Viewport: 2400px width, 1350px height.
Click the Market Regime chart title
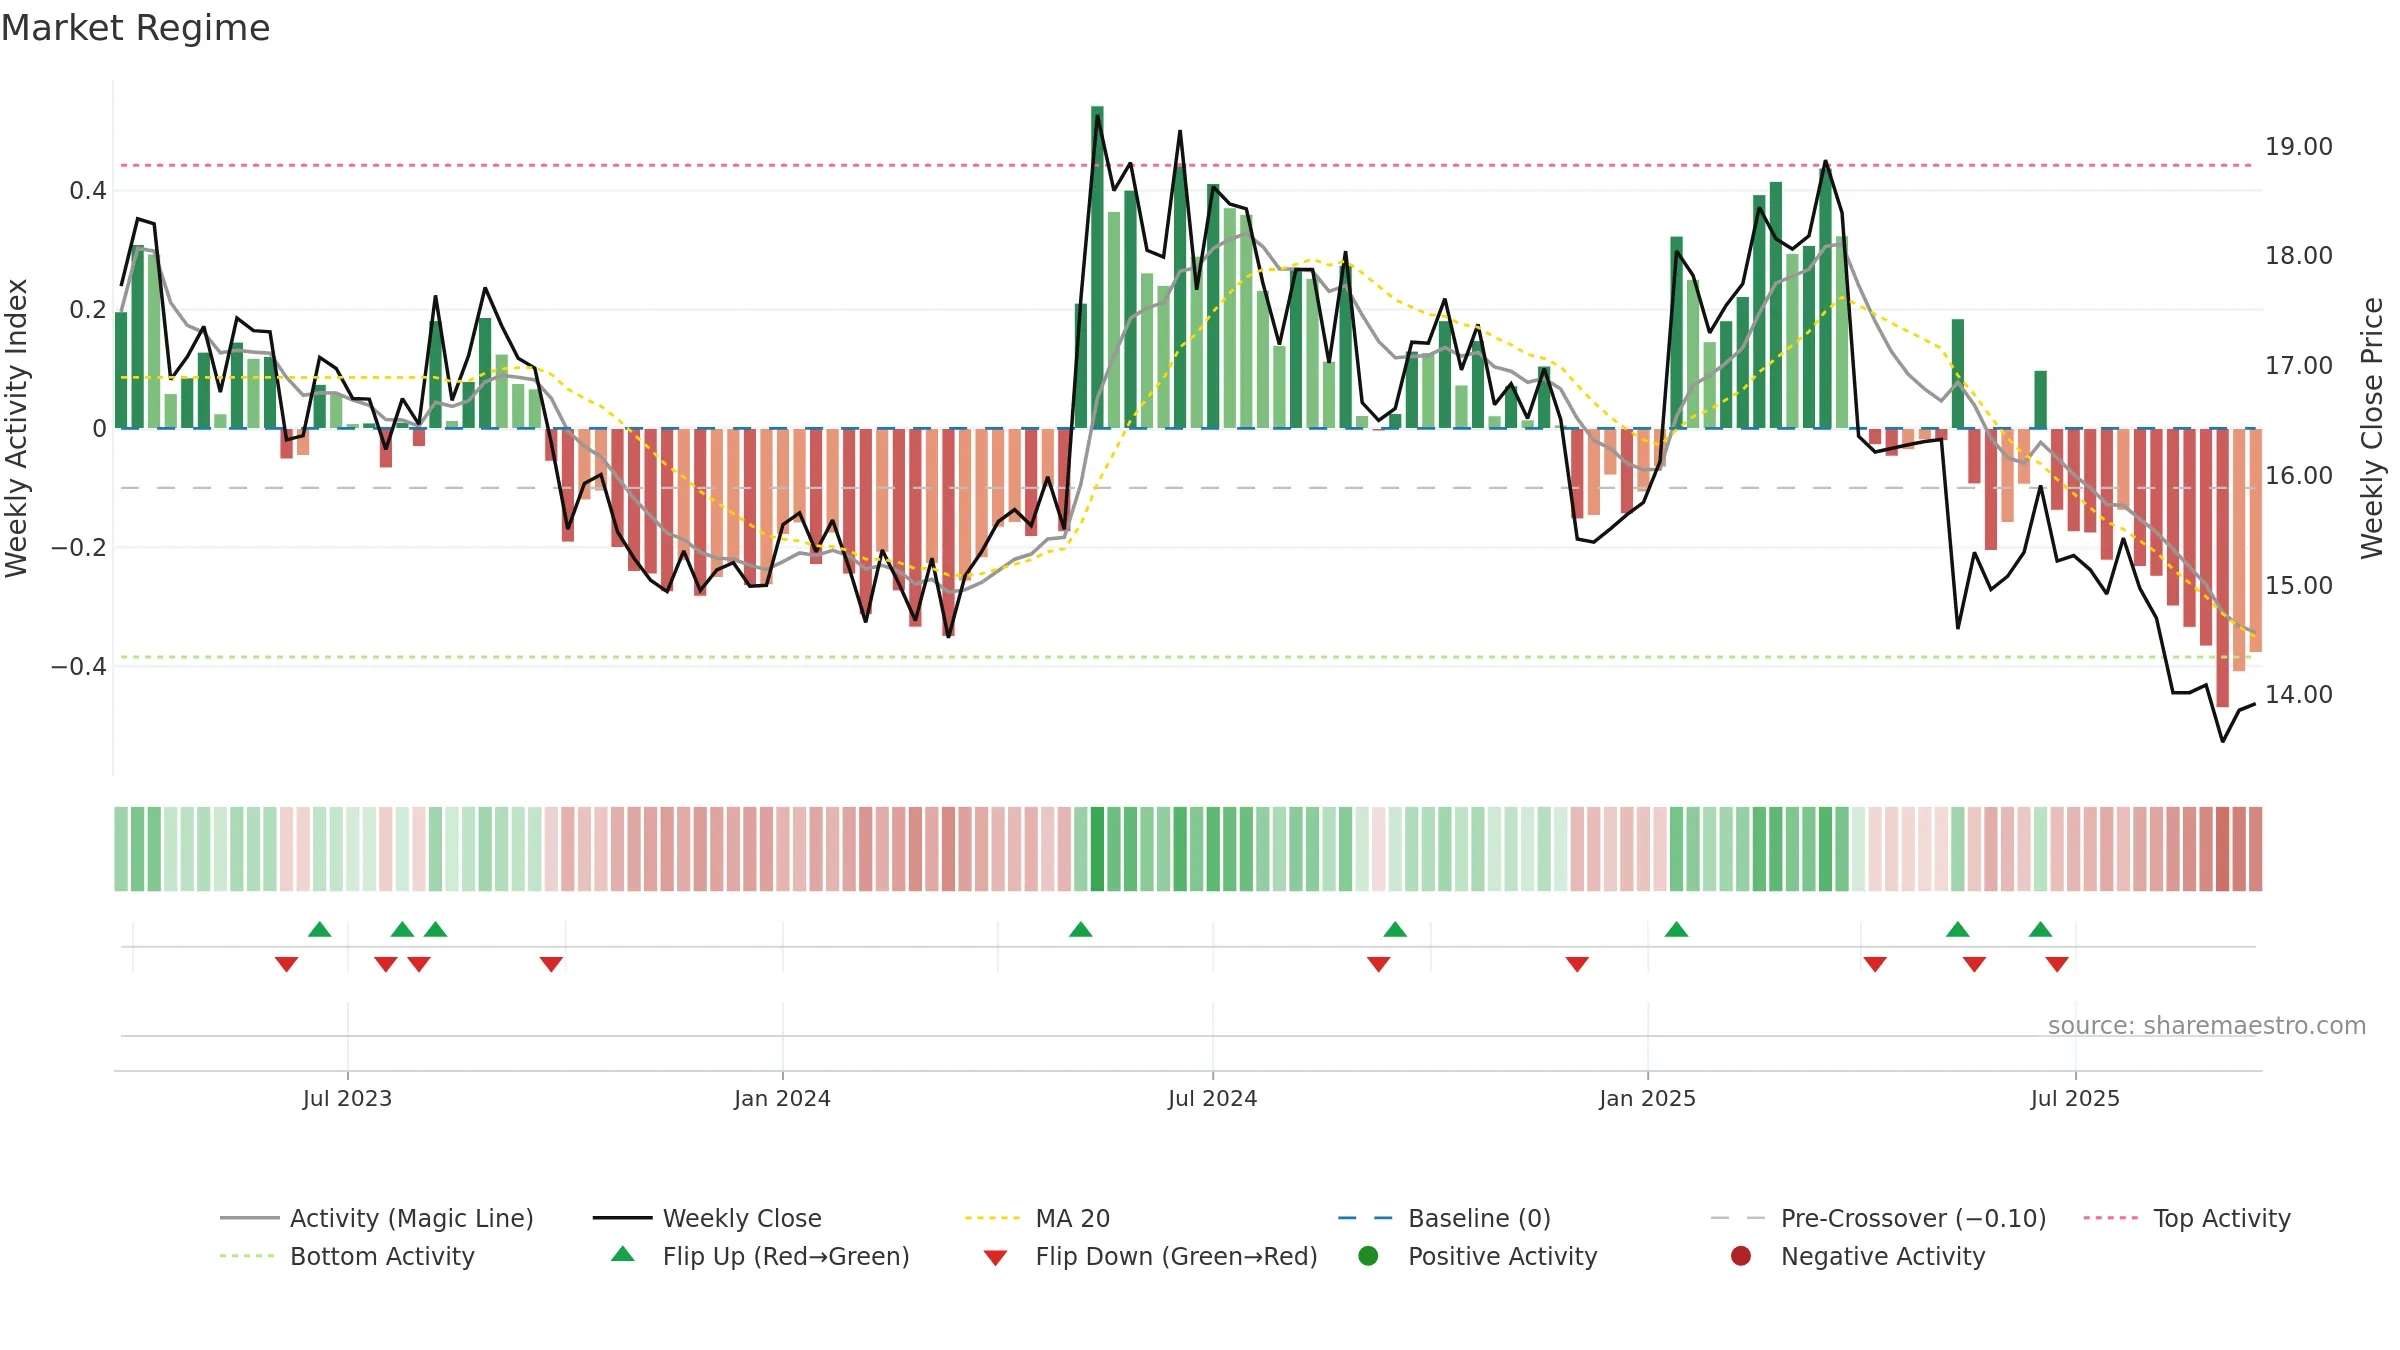[135, 28]
